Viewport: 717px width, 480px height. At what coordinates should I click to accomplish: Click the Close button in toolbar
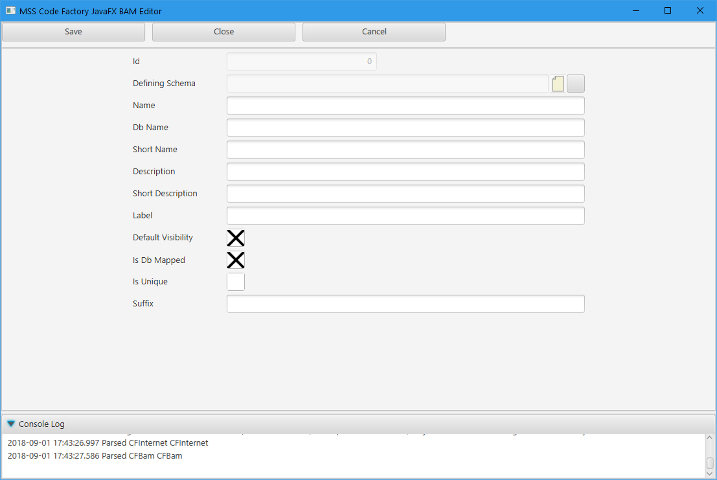[x=224, y=32]
